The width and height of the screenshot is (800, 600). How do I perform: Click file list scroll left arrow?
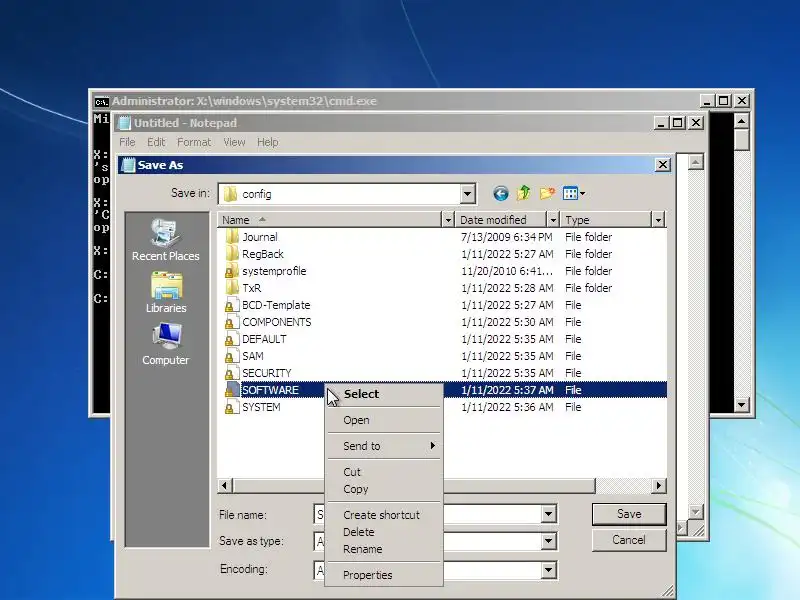[x=225, y=486]
